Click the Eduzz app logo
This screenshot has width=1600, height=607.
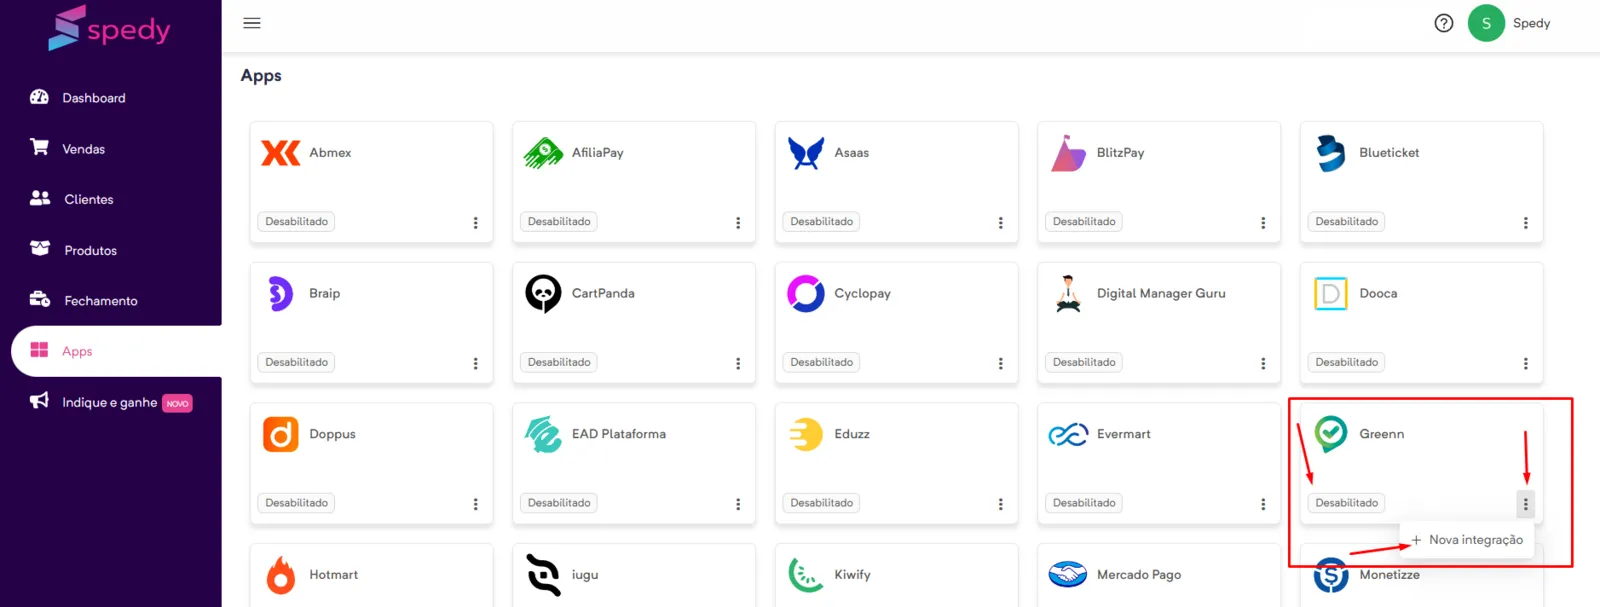click(806, 435)
